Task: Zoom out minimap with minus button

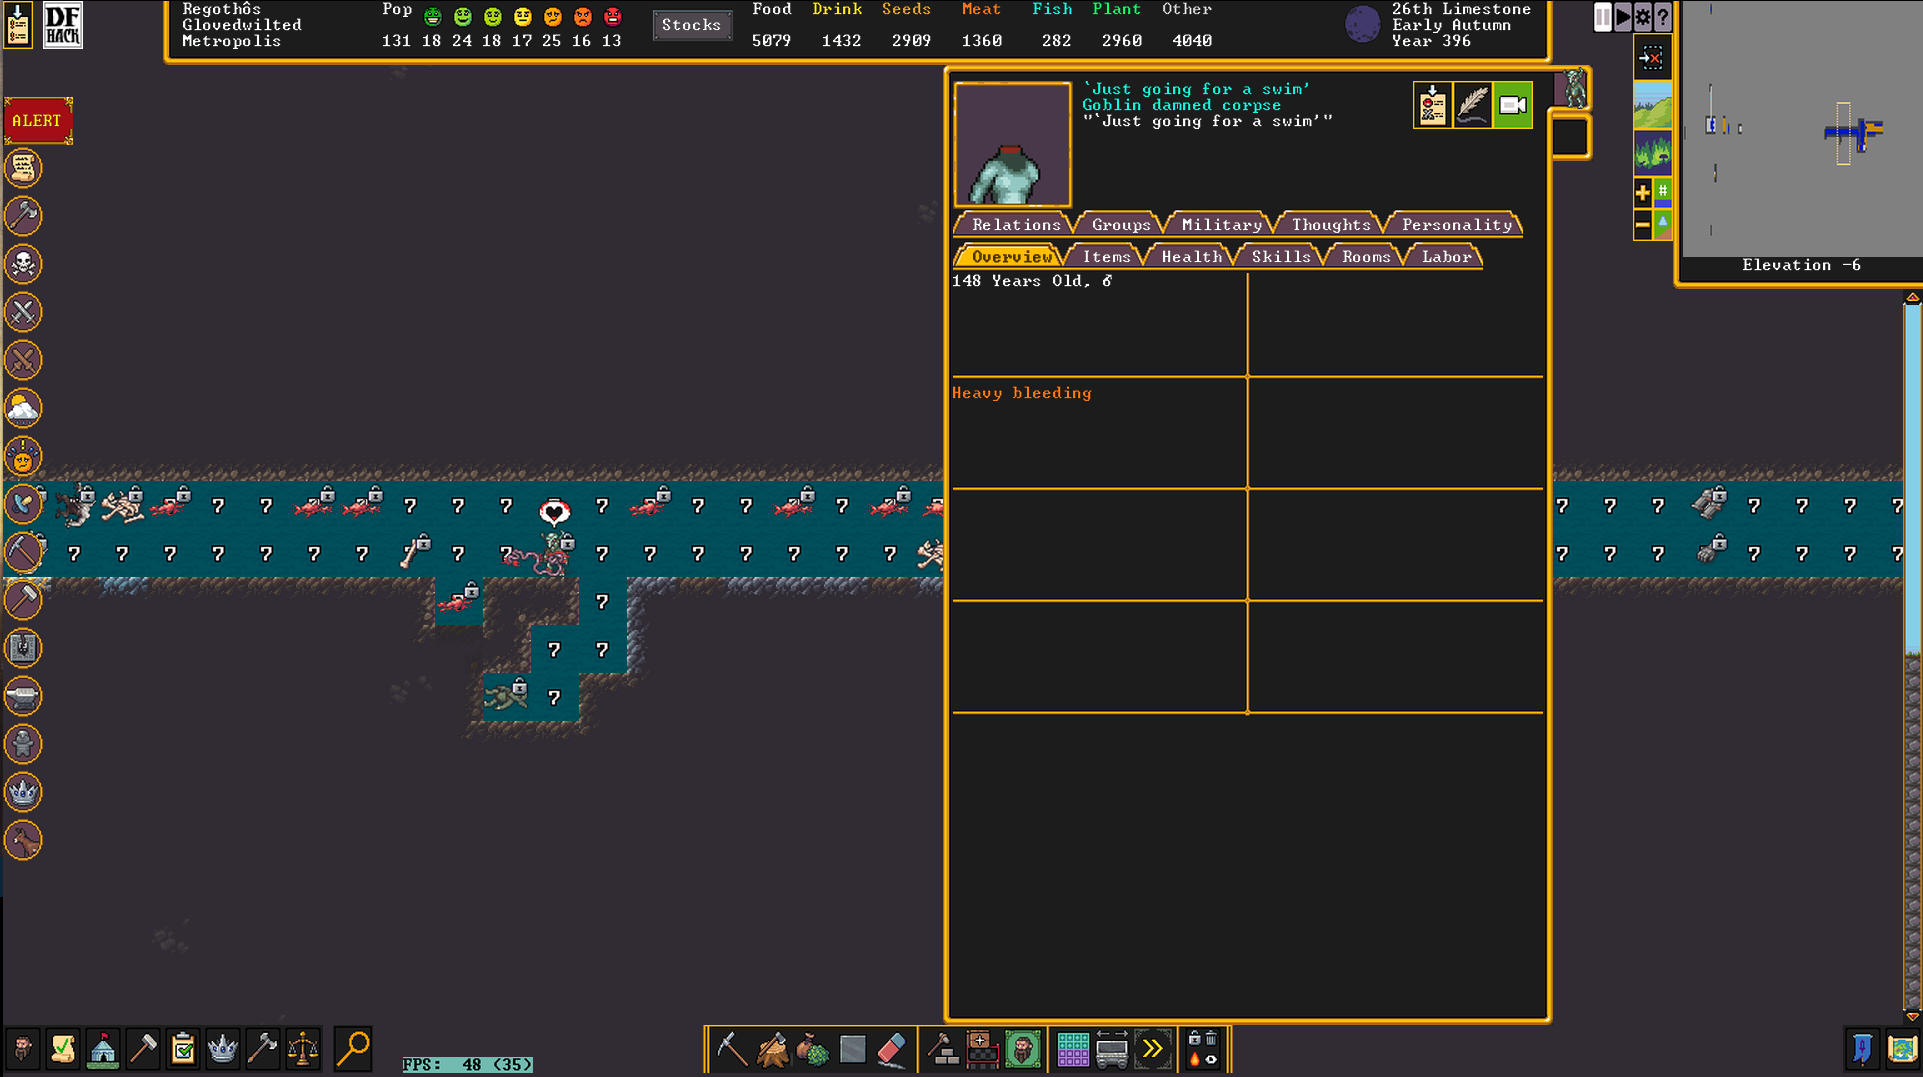Action: point(1642,225)
